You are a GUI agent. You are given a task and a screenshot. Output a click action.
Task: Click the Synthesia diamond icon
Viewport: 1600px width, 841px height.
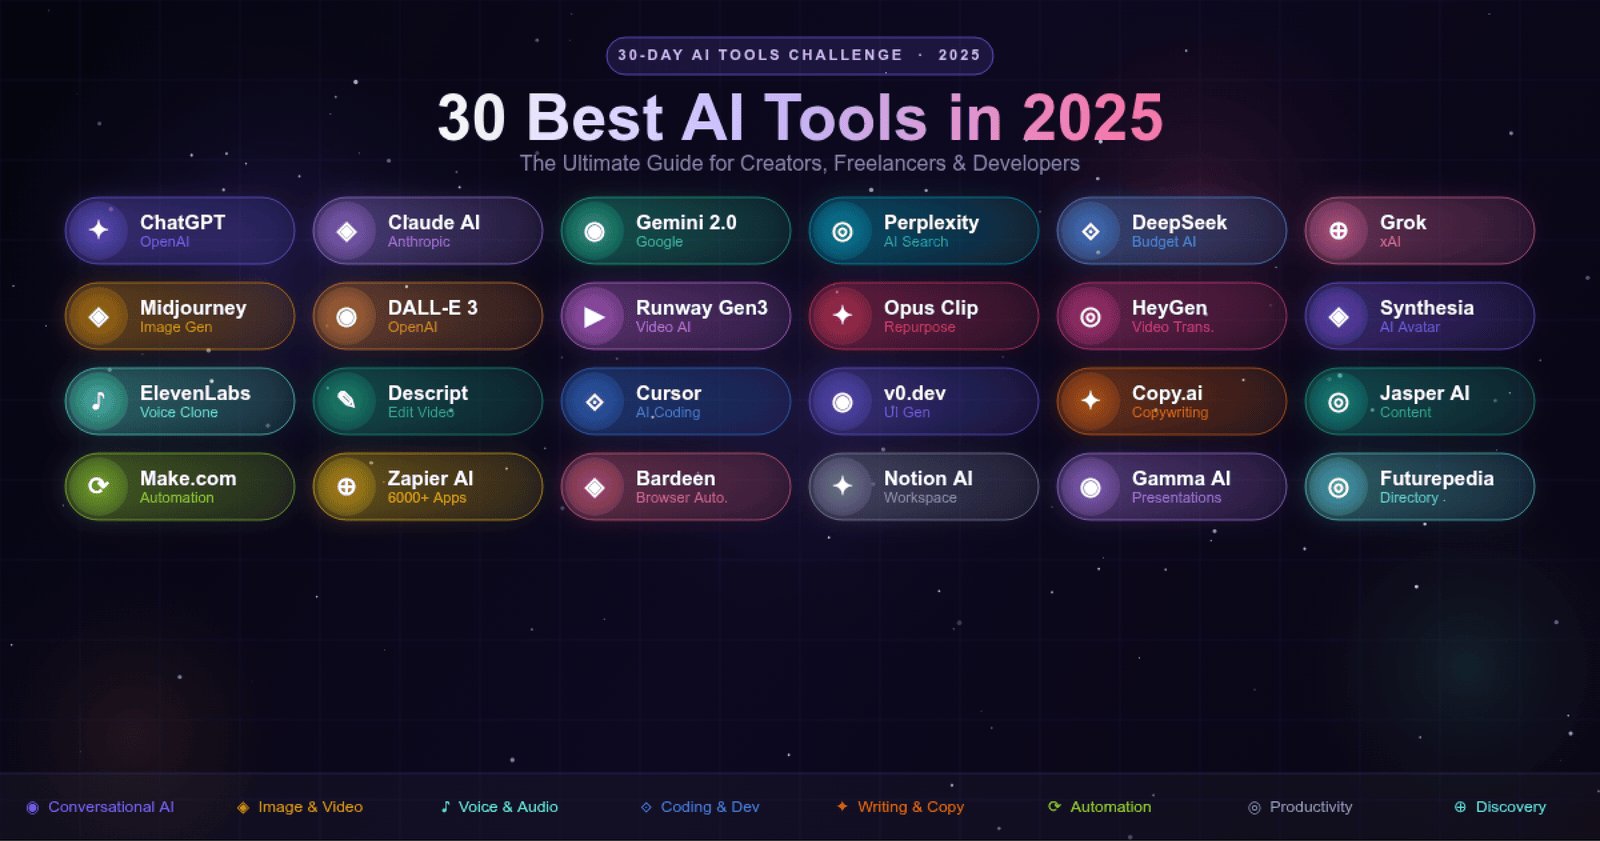tap(1339, 317)
